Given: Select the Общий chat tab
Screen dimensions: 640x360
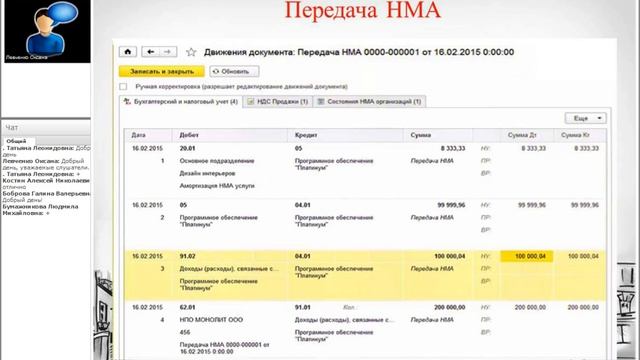Looking at the screenshot, I should pyautogui.click(x=16, y=141).
